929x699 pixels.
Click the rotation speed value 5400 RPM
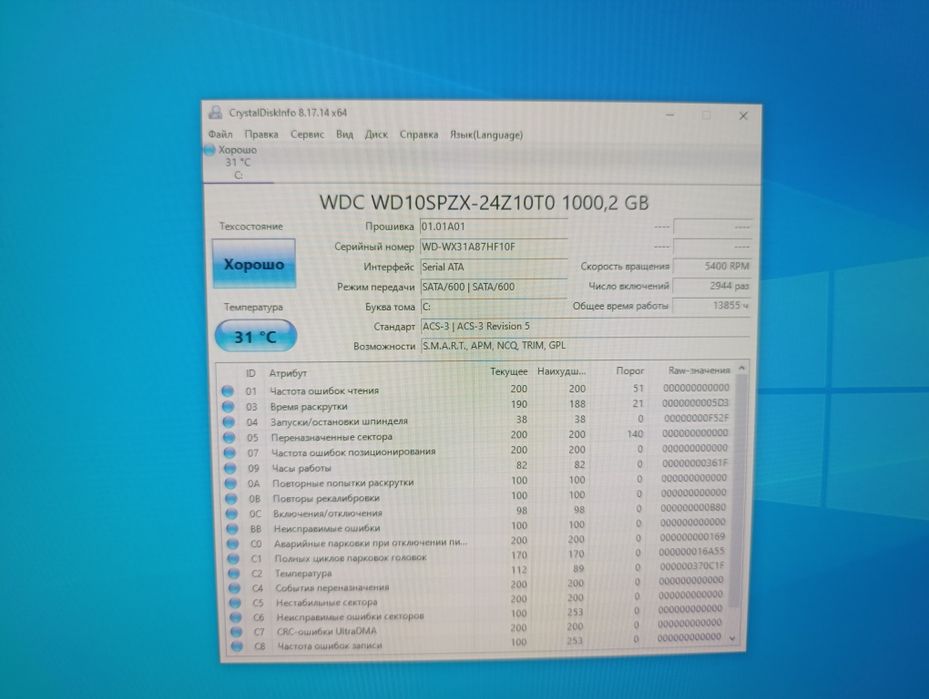click(x=712, y=266)
